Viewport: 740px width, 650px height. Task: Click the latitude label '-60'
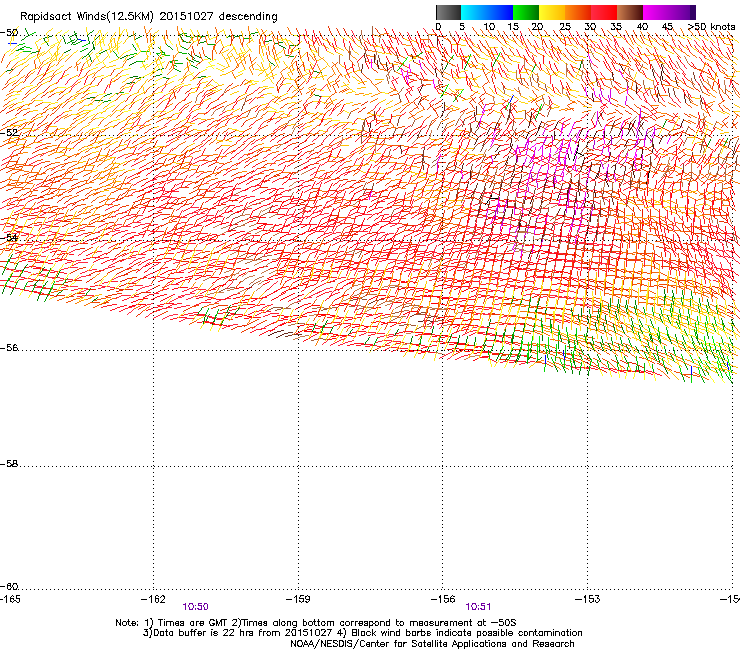coord(9,587)
